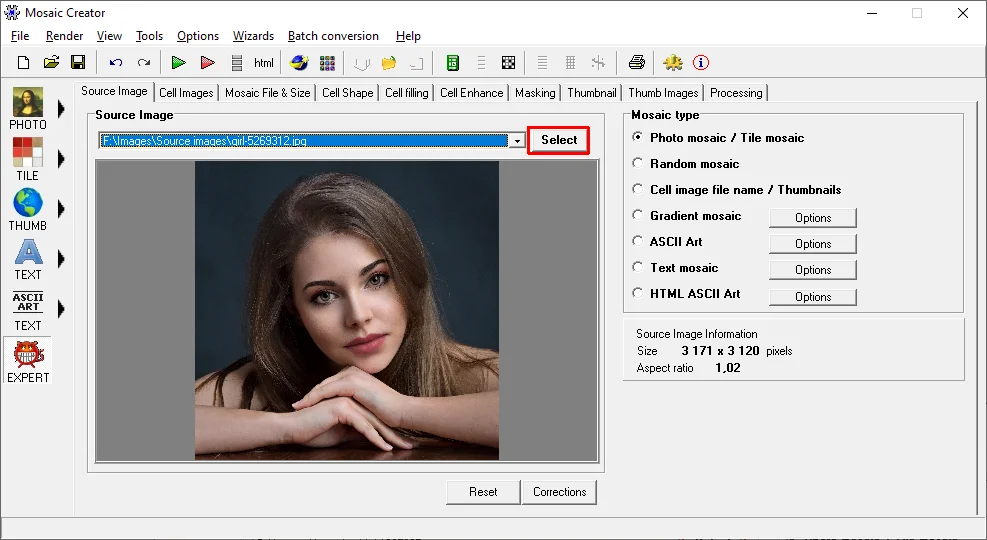This screenshot has height=540, width=987.
Task: Click the globe browser icon in toolbar
Action: click(299, 62)
